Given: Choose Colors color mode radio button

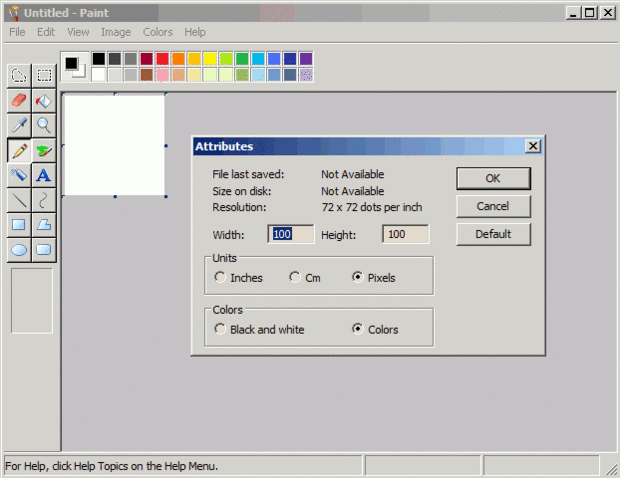Looking at the screenshot, I should tap(357, 329).
